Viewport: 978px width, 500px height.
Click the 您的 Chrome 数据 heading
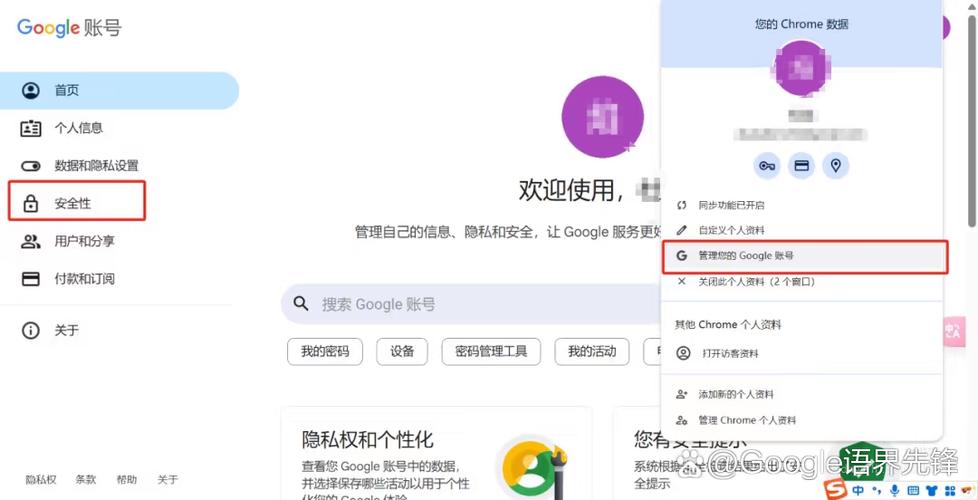pos(801,24)
